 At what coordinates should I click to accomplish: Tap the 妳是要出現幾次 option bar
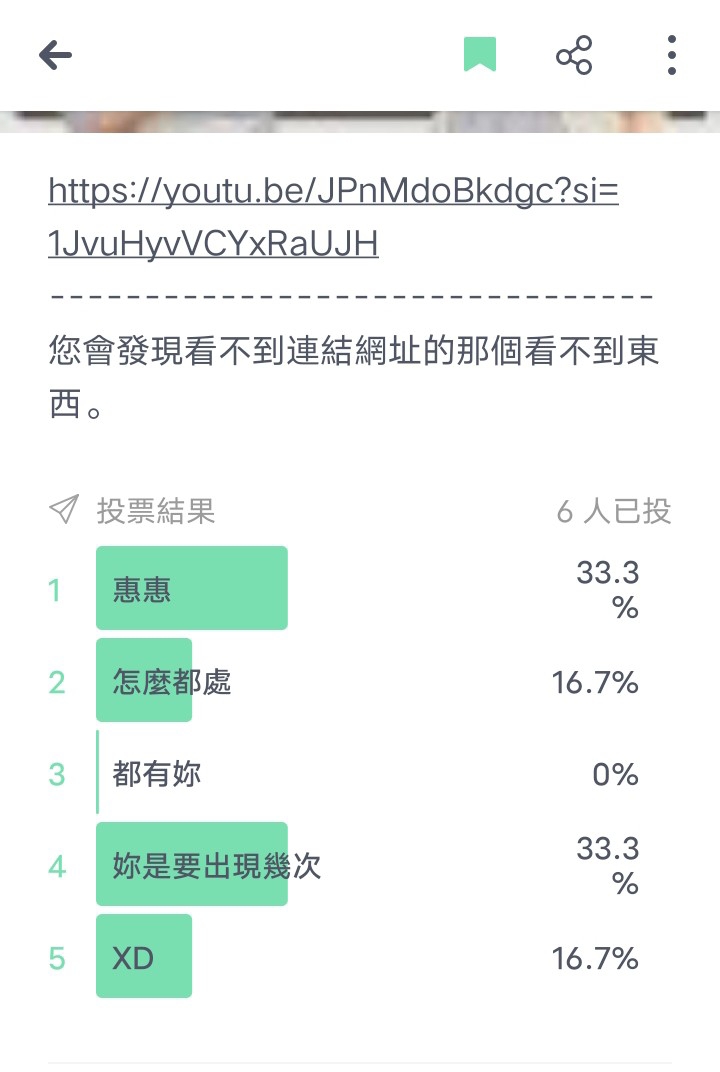(192, 867)
